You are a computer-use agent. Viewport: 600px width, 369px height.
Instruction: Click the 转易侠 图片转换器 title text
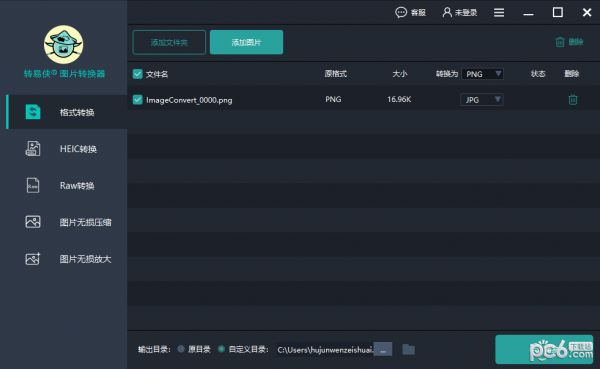pyautogui.click(x=64, y=73)
